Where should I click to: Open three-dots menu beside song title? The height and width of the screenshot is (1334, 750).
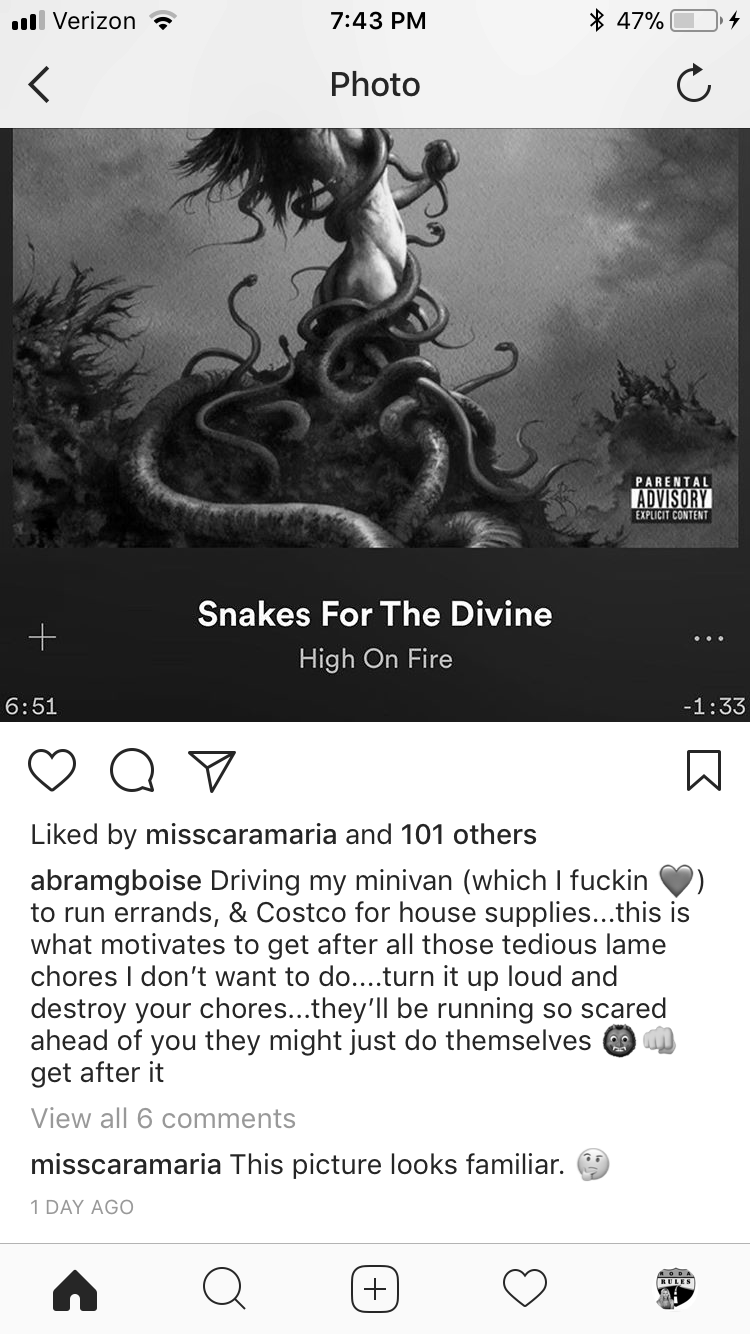click(x=707, y=638)
